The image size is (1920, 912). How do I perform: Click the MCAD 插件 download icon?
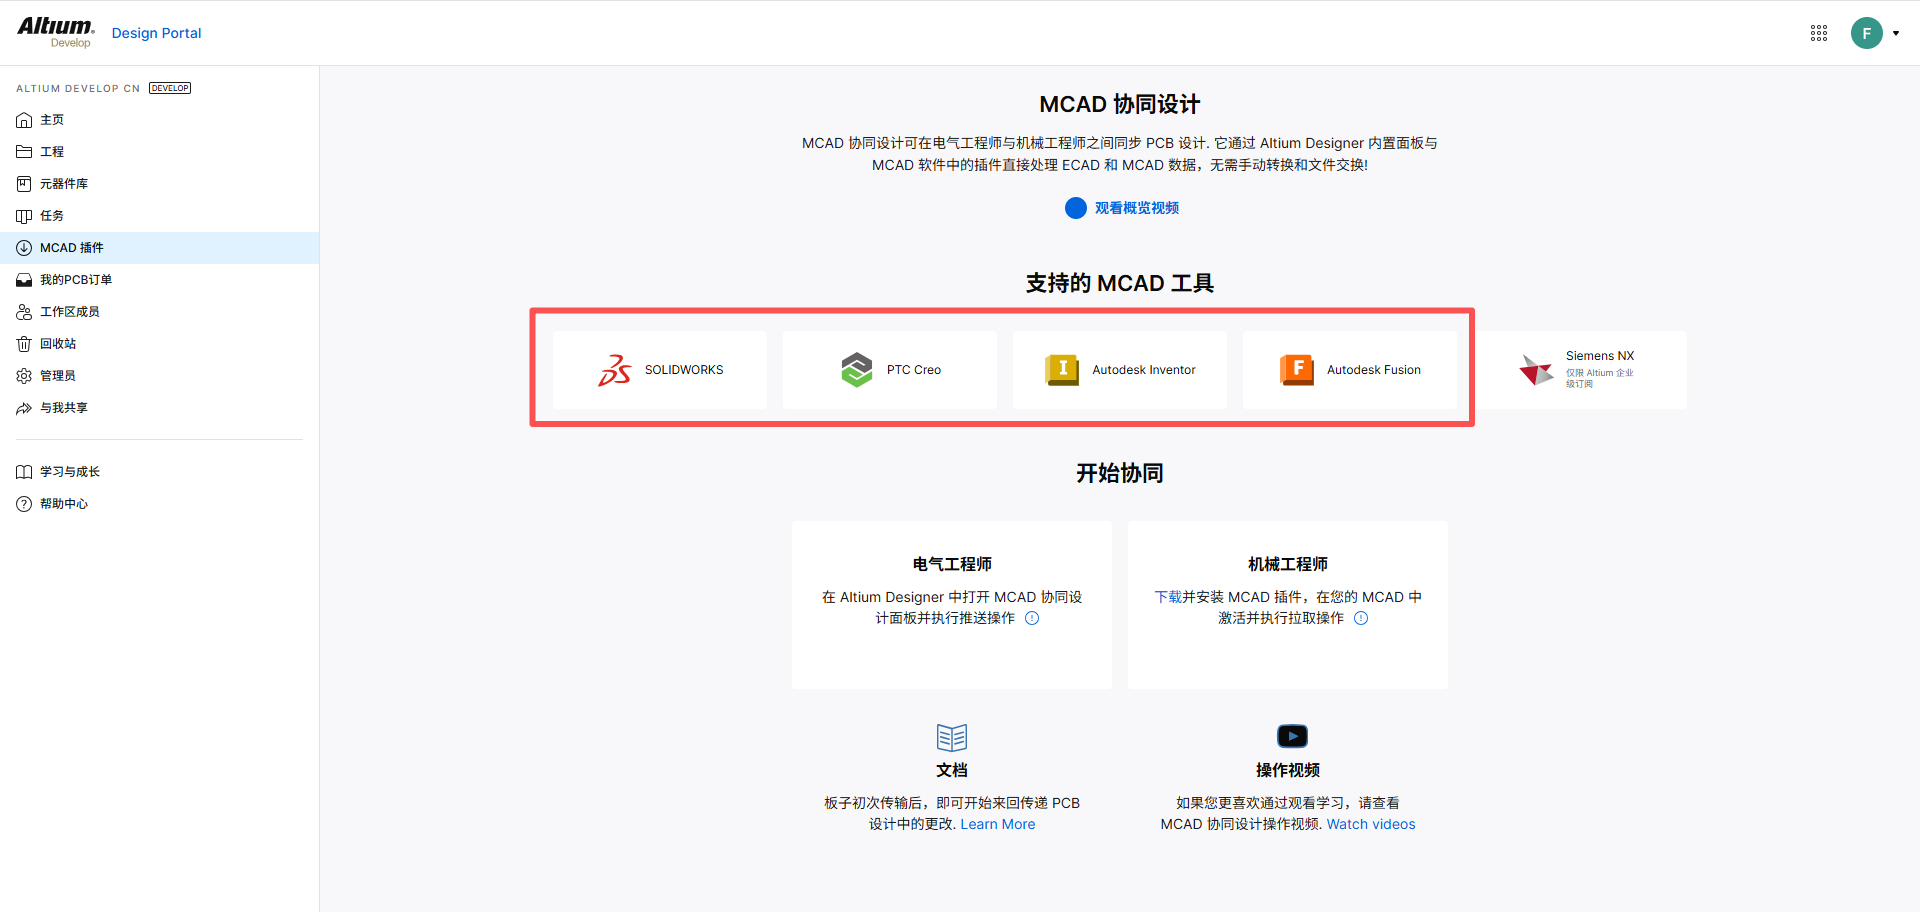[24, 248]
